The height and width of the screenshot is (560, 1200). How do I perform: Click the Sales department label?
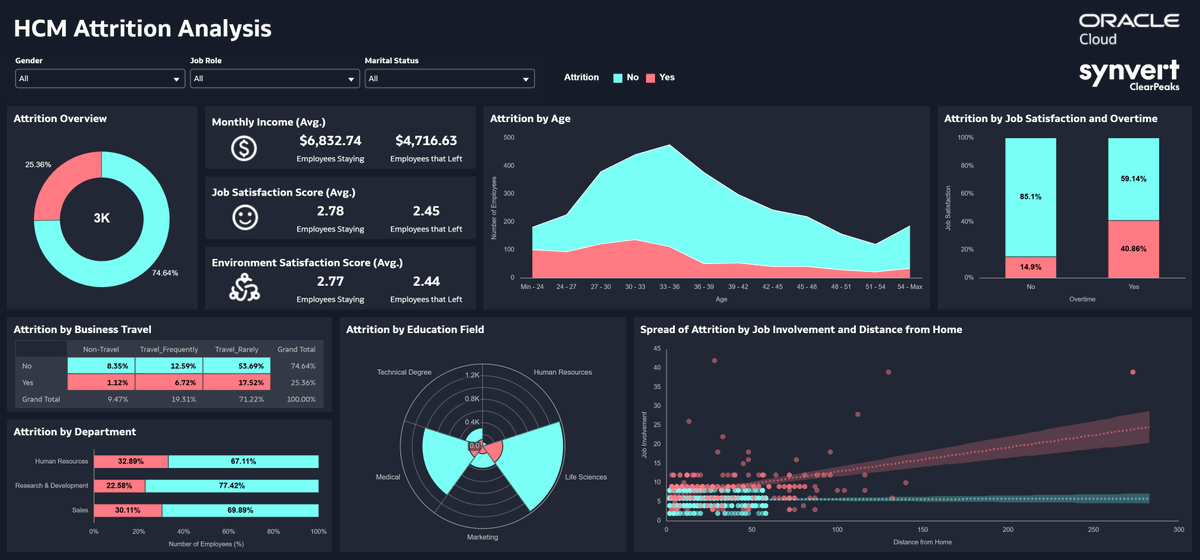81,510
